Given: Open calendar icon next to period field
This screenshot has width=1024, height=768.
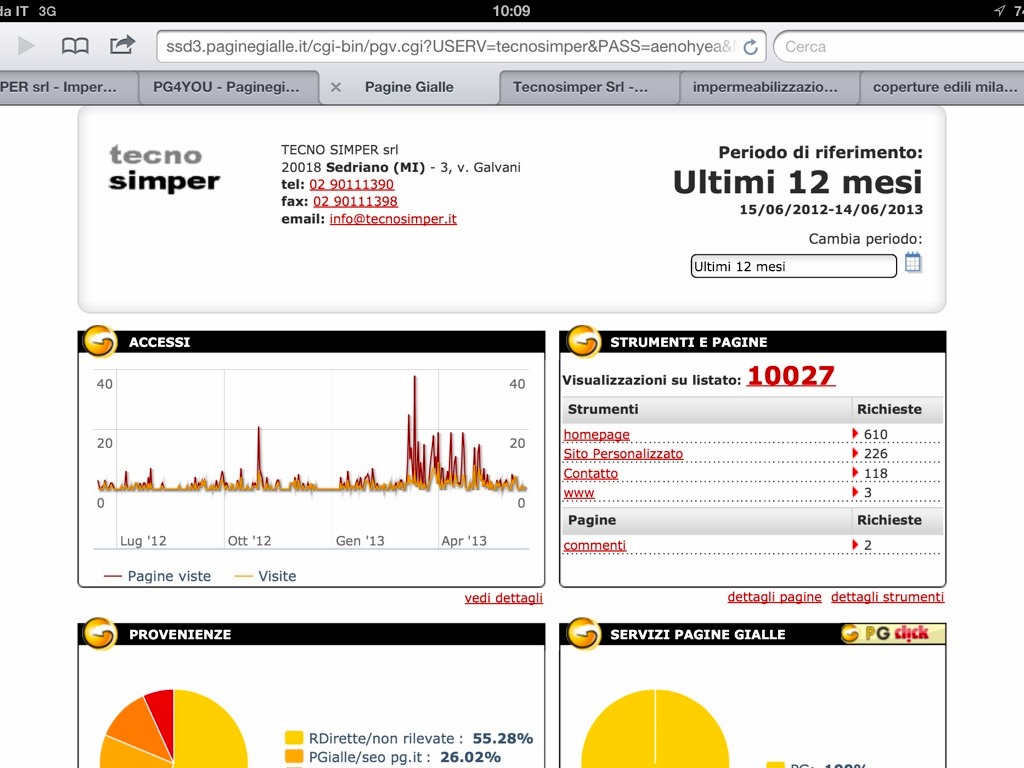Looking at the screenshot, I should (x=913, y=263).
